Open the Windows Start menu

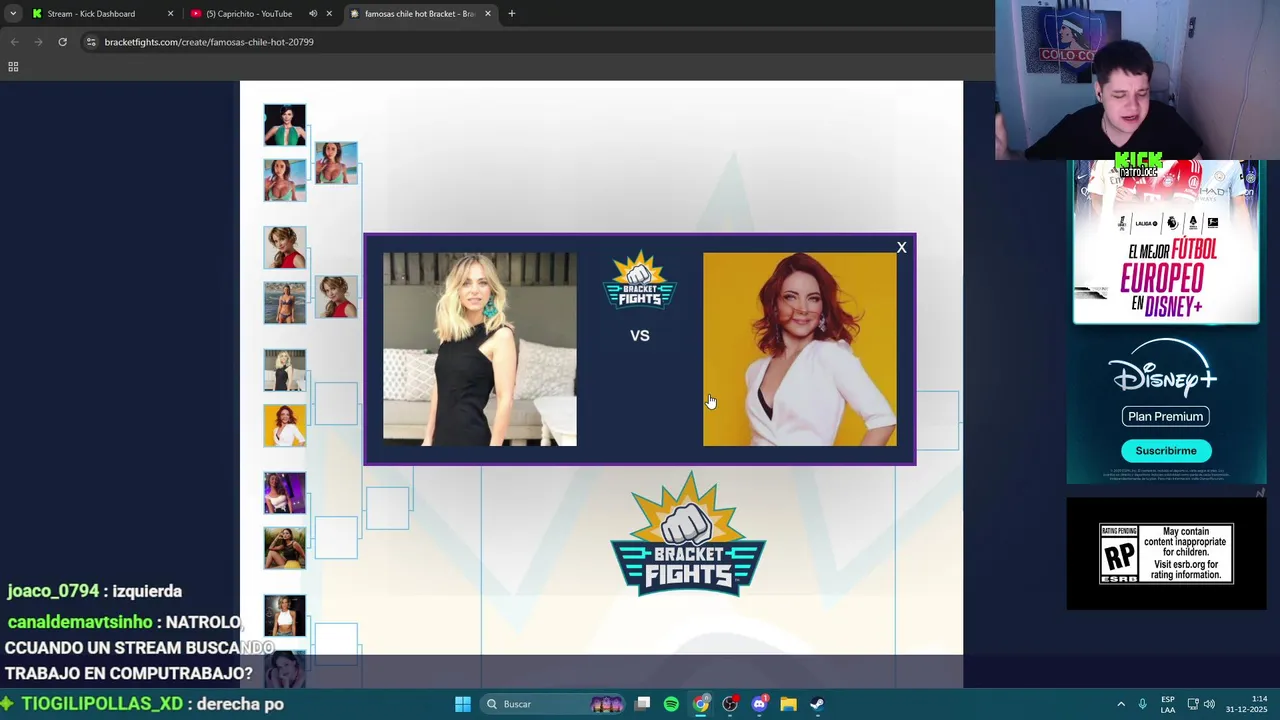click(x=463, y=704)
